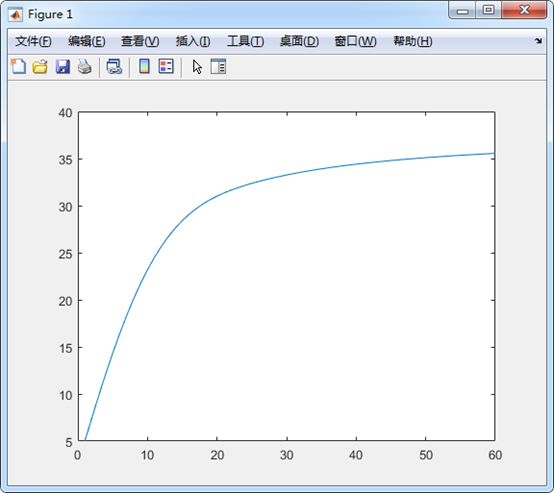Open the 文件(F) menu
Image resolution: width=554 pixels, height=493 pixels.
coord(33,41)
